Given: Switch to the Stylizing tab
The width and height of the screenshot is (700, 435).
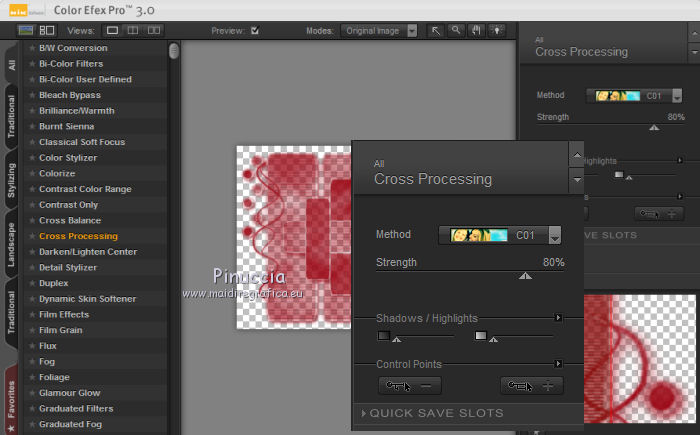Looking at the screenshot, I should 11,180.
